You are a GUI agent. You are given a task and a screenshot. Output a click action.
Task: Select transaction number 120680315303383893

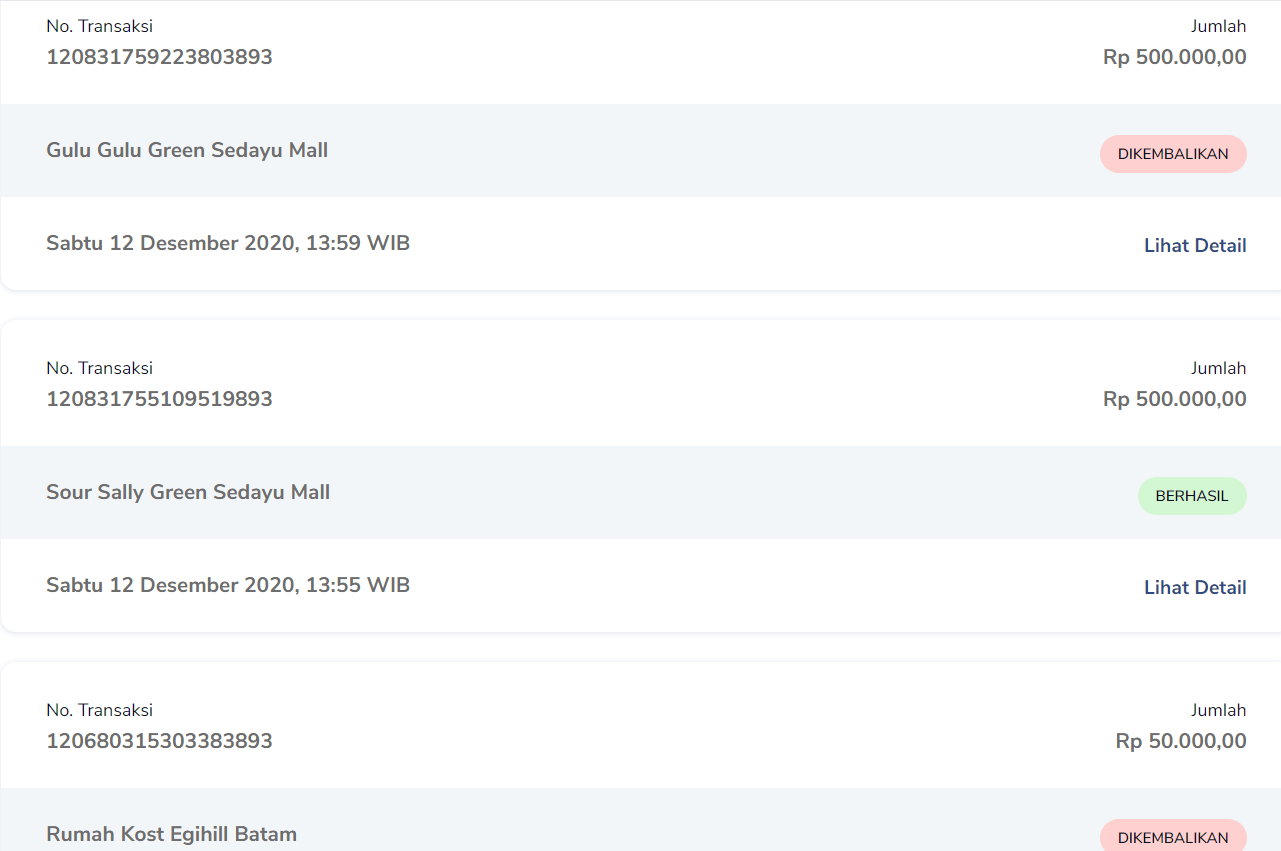(159, 741)
